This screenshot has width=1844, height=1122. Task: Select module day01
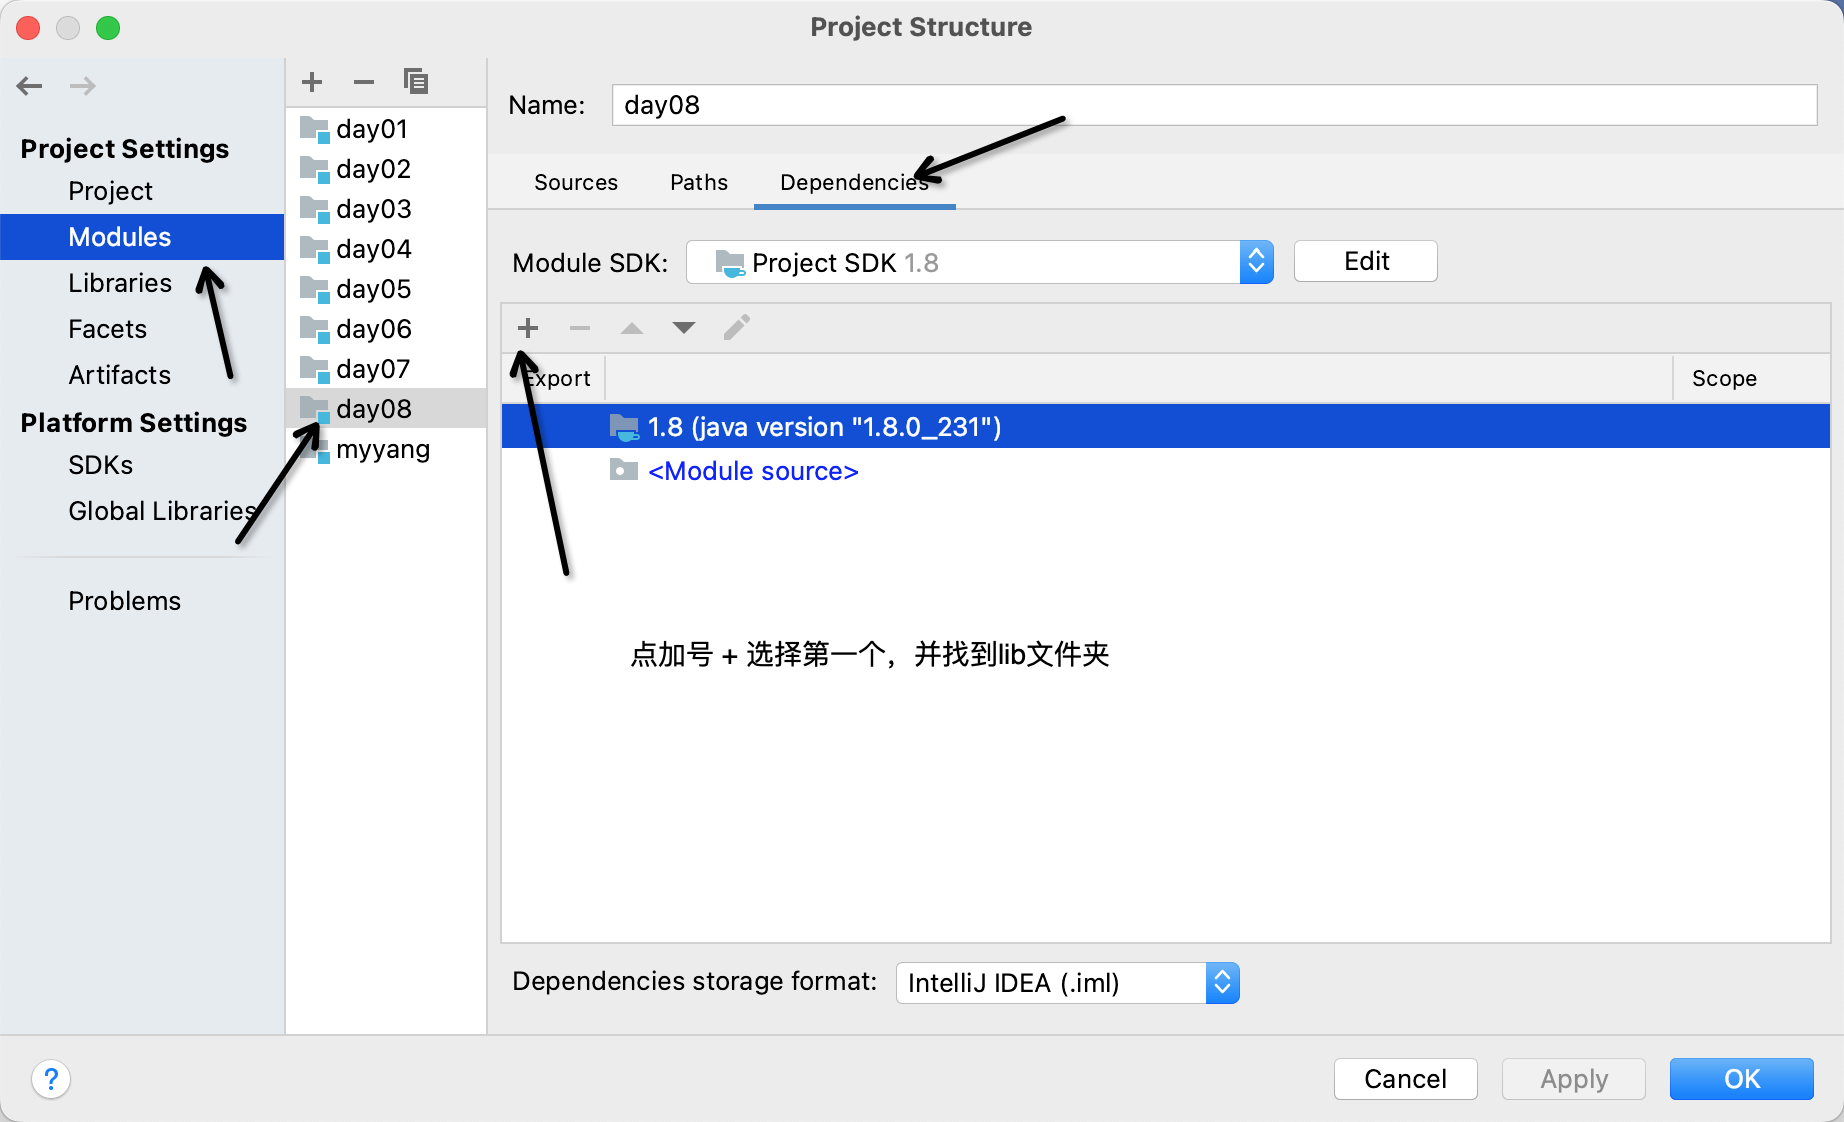(386, 129)
